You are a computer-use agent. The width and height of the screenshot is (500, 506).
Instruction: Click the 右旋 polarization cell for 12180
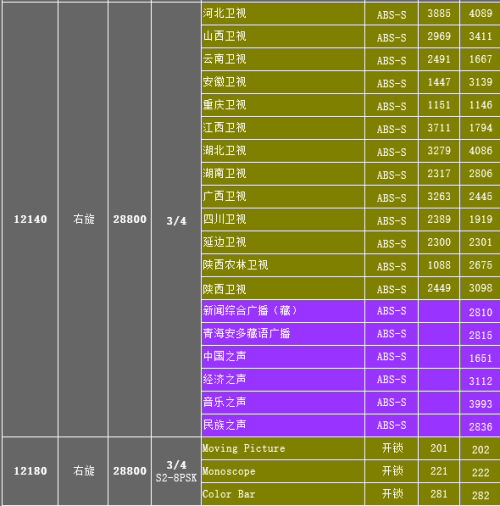[84, 471]
